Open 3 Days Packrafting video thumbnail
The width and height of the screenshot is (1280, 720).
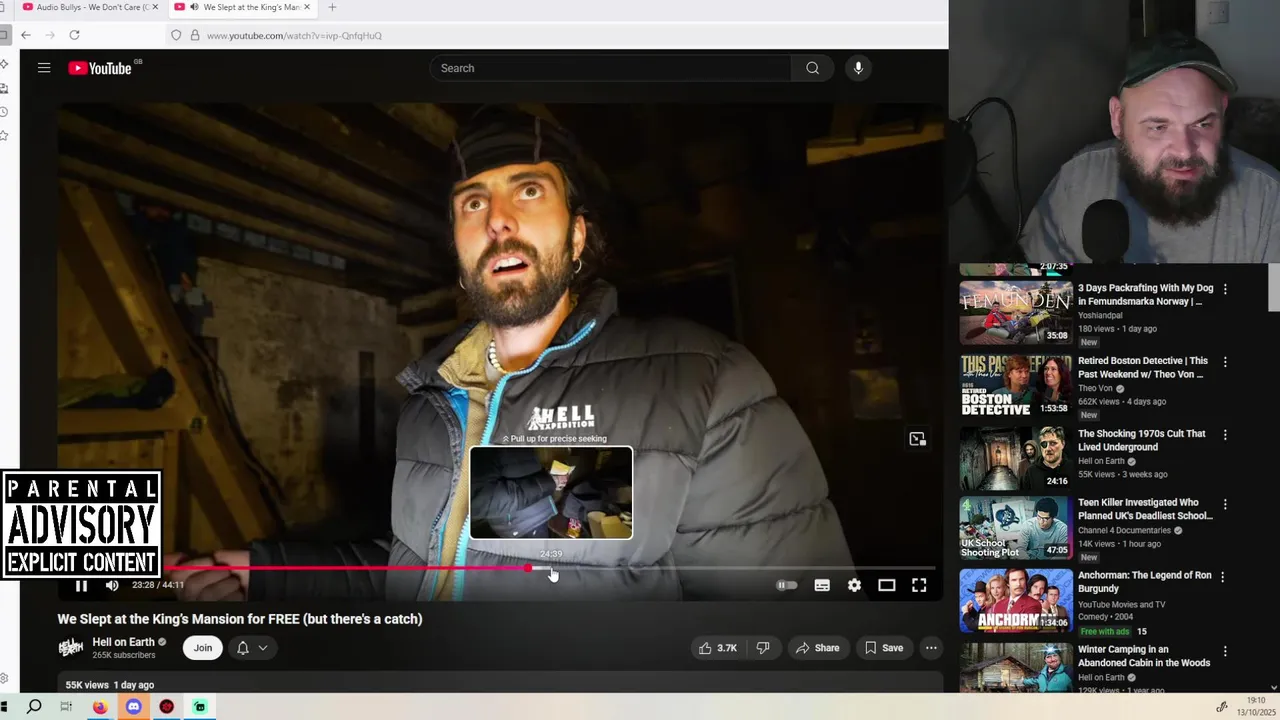[1016, 313]
